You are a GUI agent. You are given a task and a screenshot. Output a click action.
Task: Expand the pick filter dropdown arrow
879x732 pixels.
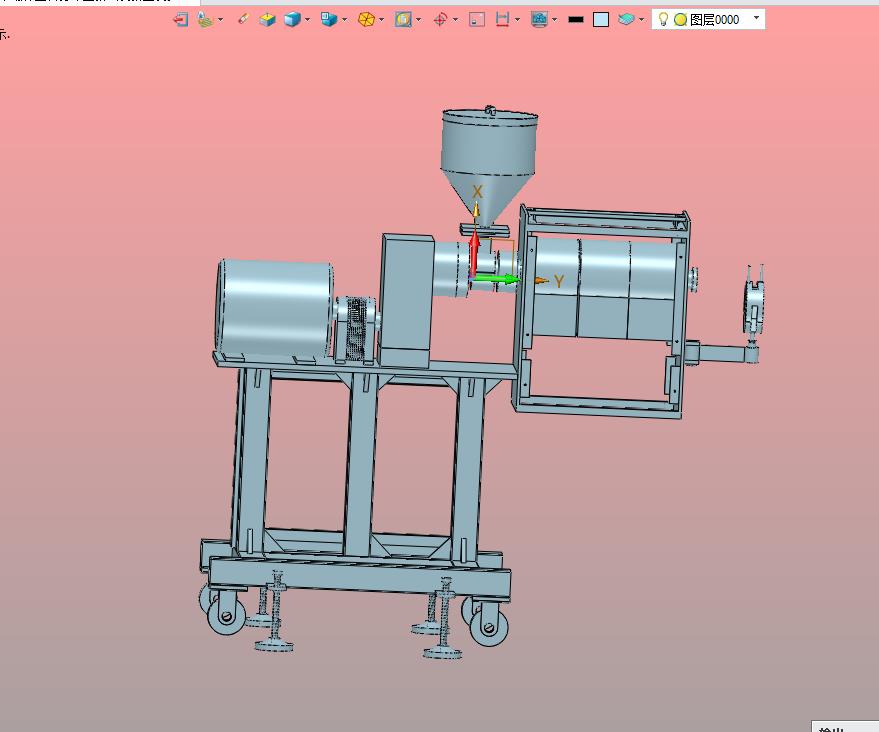[x=220, y=20]
